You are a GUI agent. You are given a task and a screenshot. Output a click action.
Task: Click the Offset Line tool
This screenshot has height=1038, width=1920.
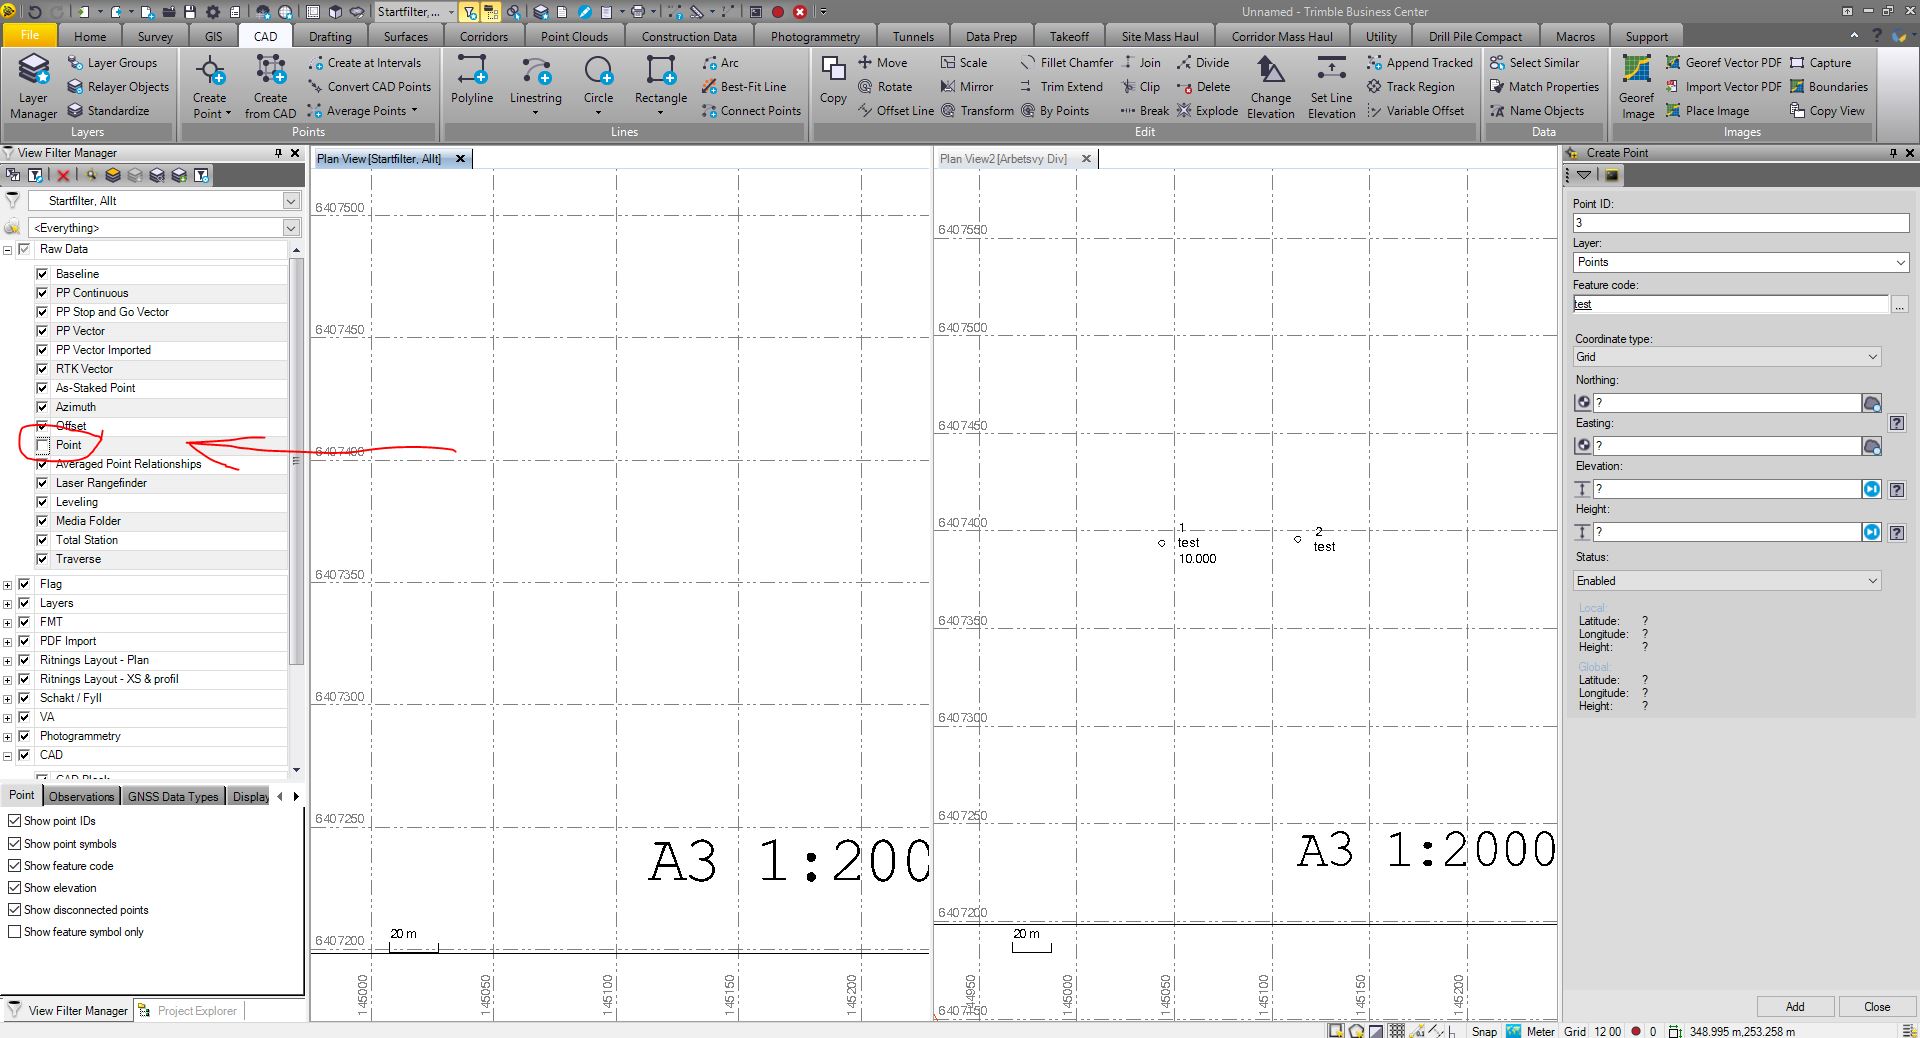(895, 111)
